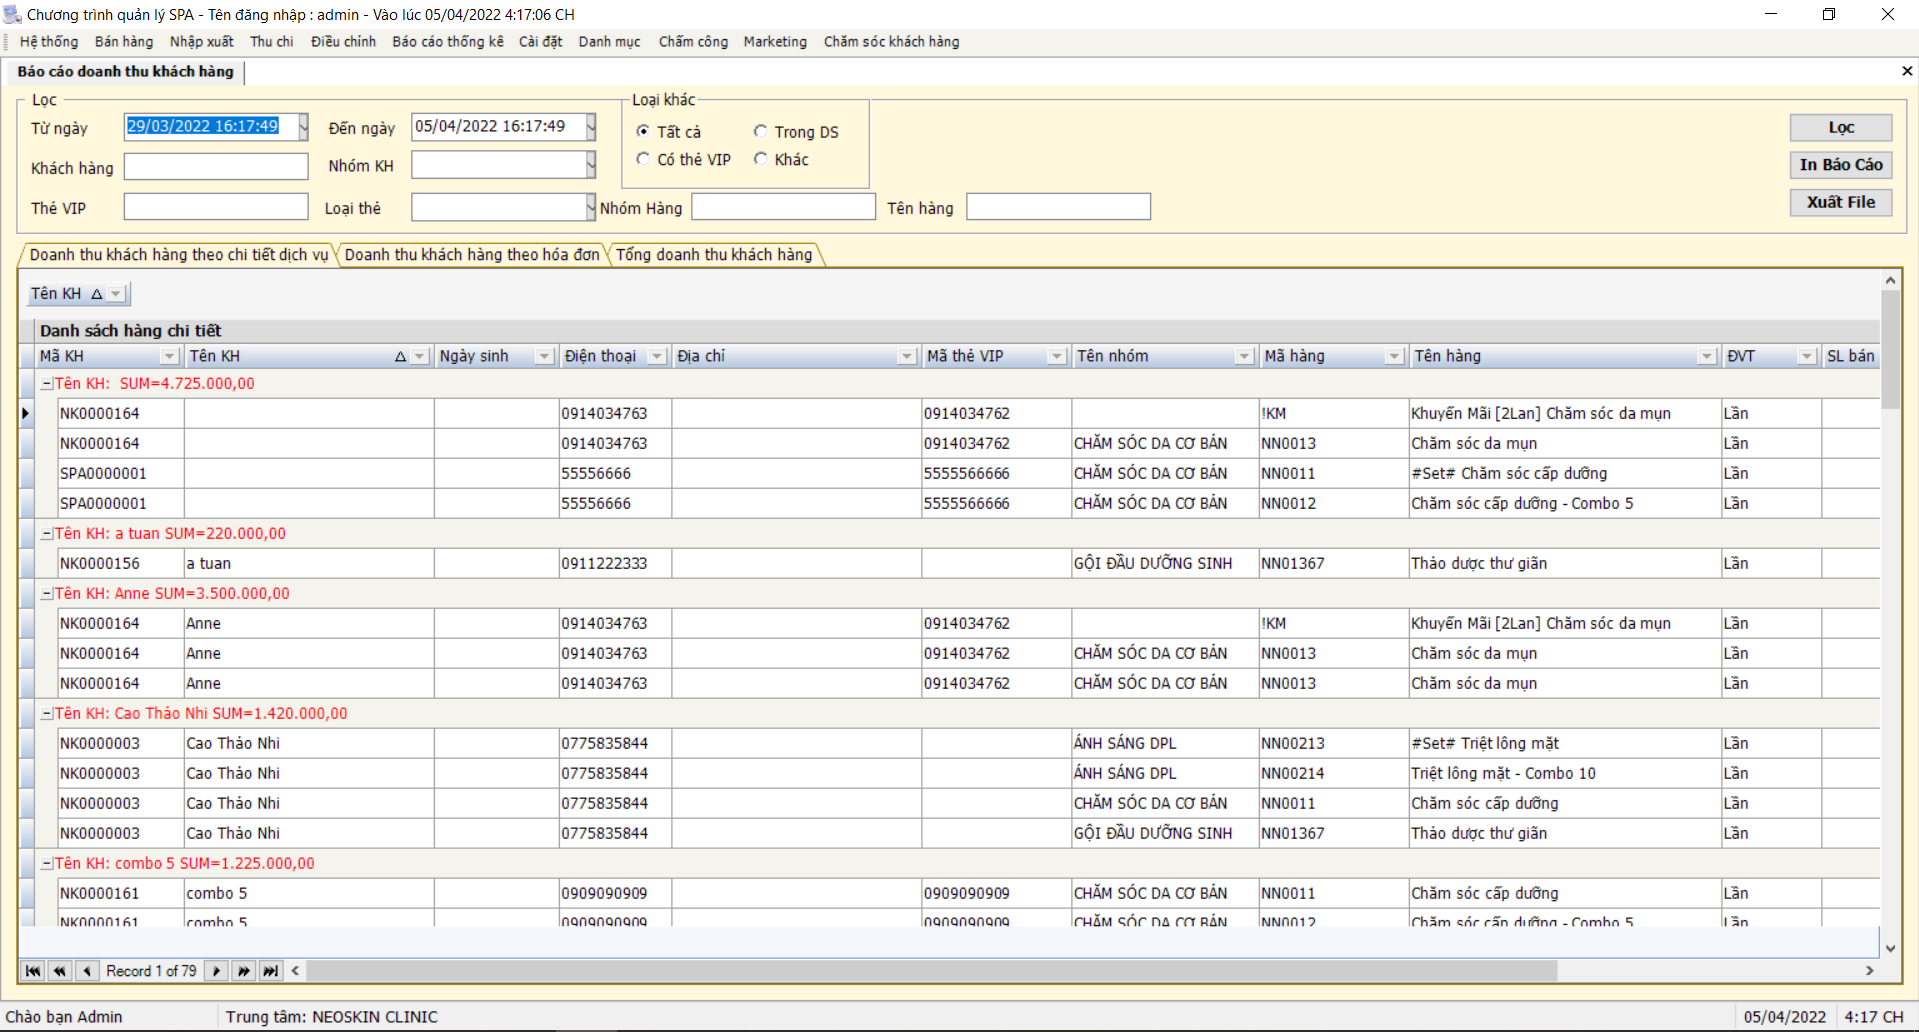
Task: Select the Tất cả radio option
Action: pos(643,131)
